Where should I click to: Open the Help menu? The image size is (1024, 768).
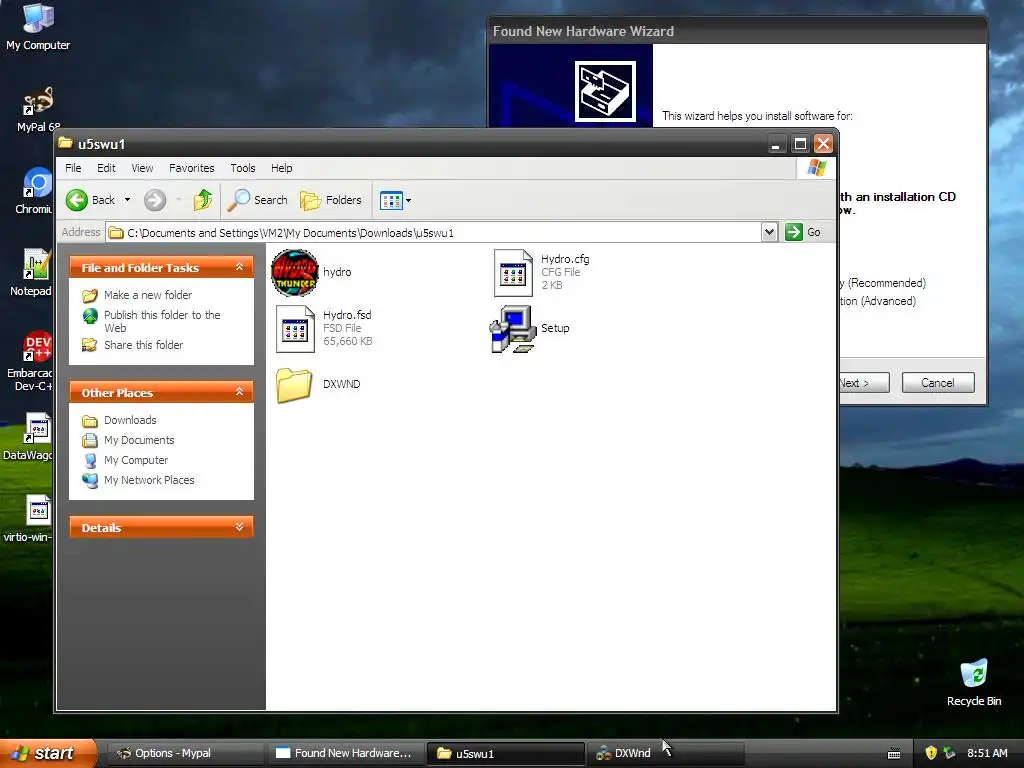click(281, 168)
